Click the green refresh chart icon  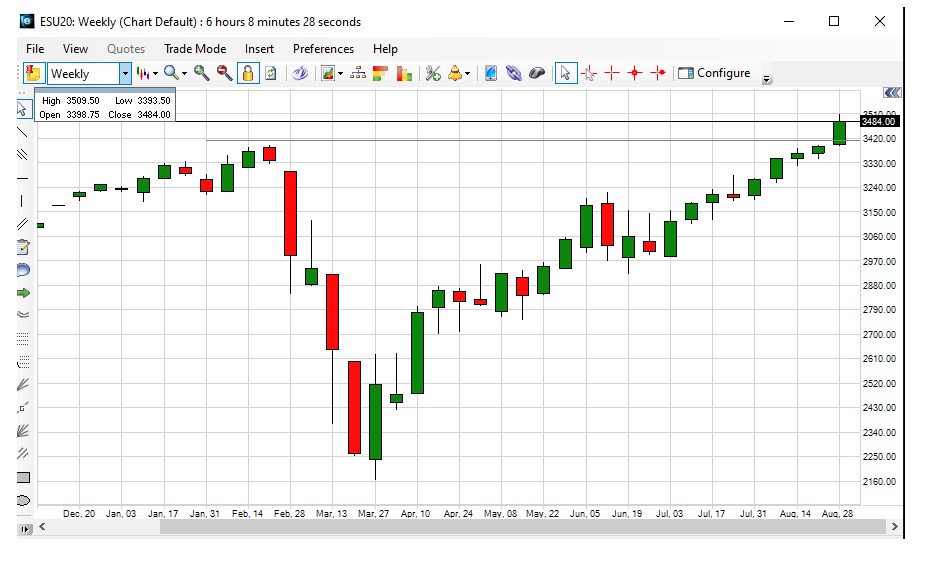pos(270,73)
